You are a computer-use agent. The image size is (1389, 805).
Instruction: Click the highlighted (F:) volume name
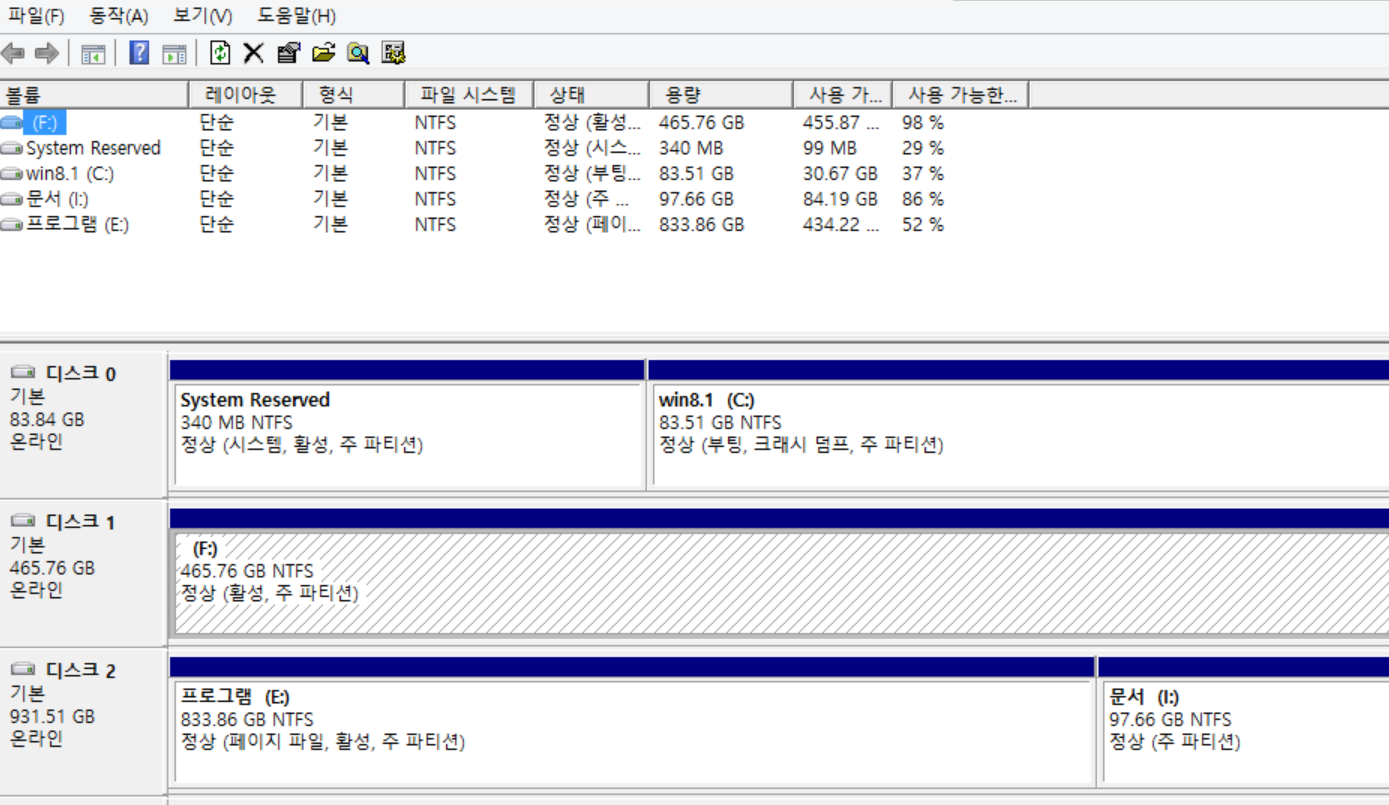45,123
